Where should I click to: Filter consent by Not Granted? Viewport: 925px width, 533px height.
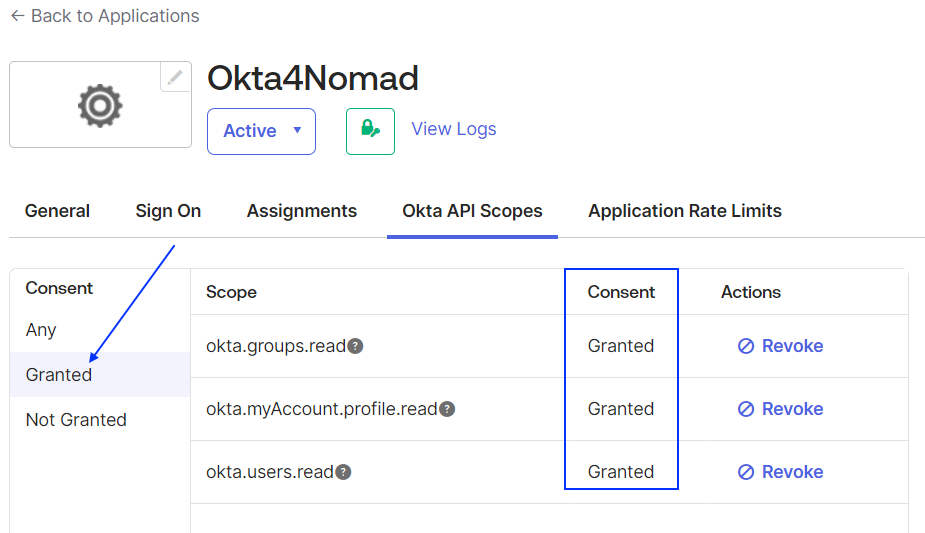point(76,420)
